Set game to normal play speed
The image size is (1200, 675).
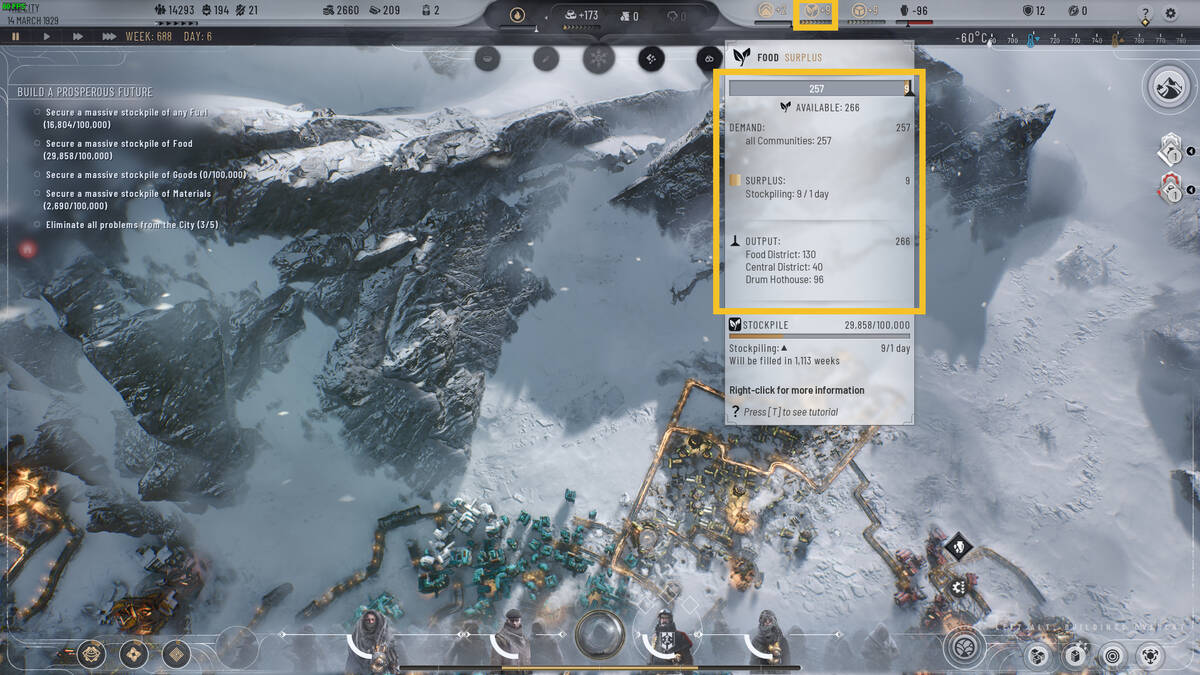pos(46,36)
